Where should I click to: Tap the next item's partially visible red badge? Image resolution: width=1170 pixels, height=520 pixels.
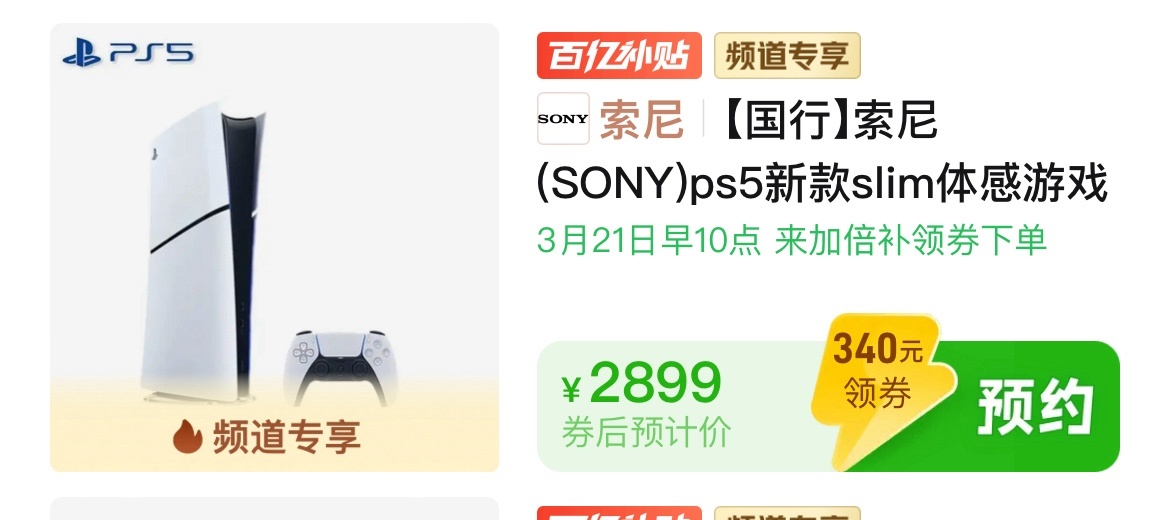pos(619,513)
